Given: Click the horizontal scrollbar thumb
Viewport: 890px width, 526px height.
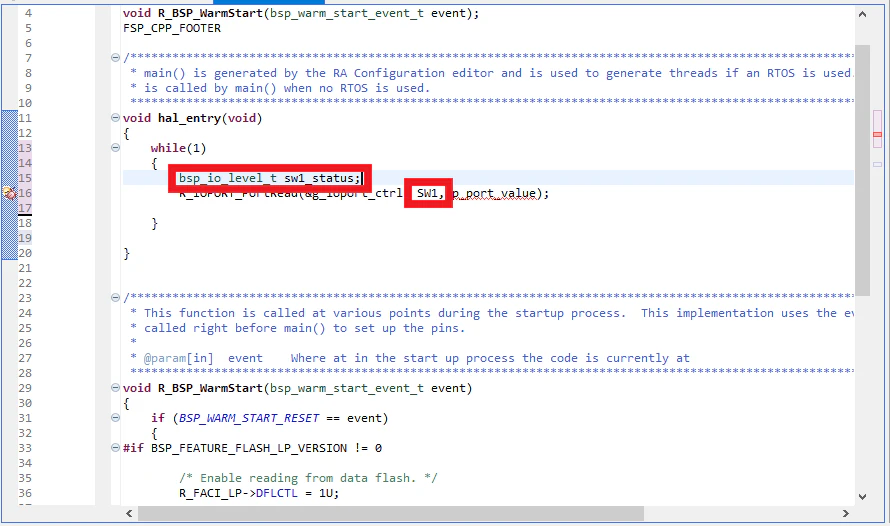Looking at the screenshot, I should click(x=391, y=514).
